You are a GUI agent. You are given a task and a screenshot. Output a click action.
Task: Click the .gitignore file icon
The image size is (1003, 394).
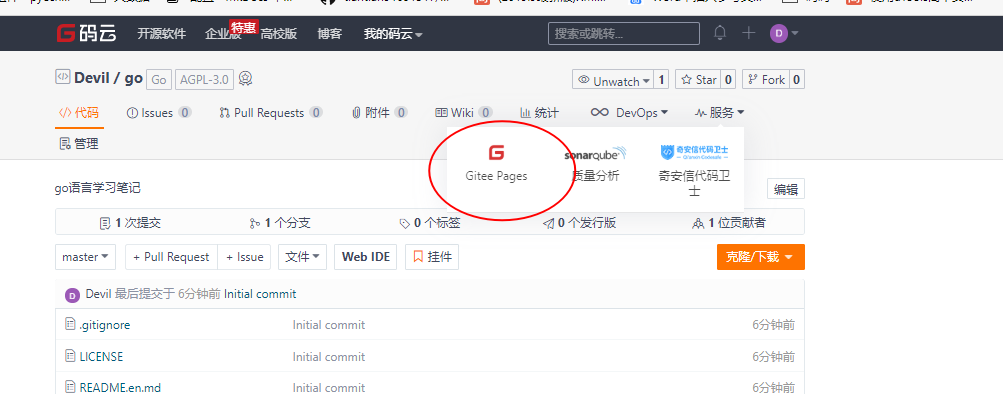tap(70, 324)
